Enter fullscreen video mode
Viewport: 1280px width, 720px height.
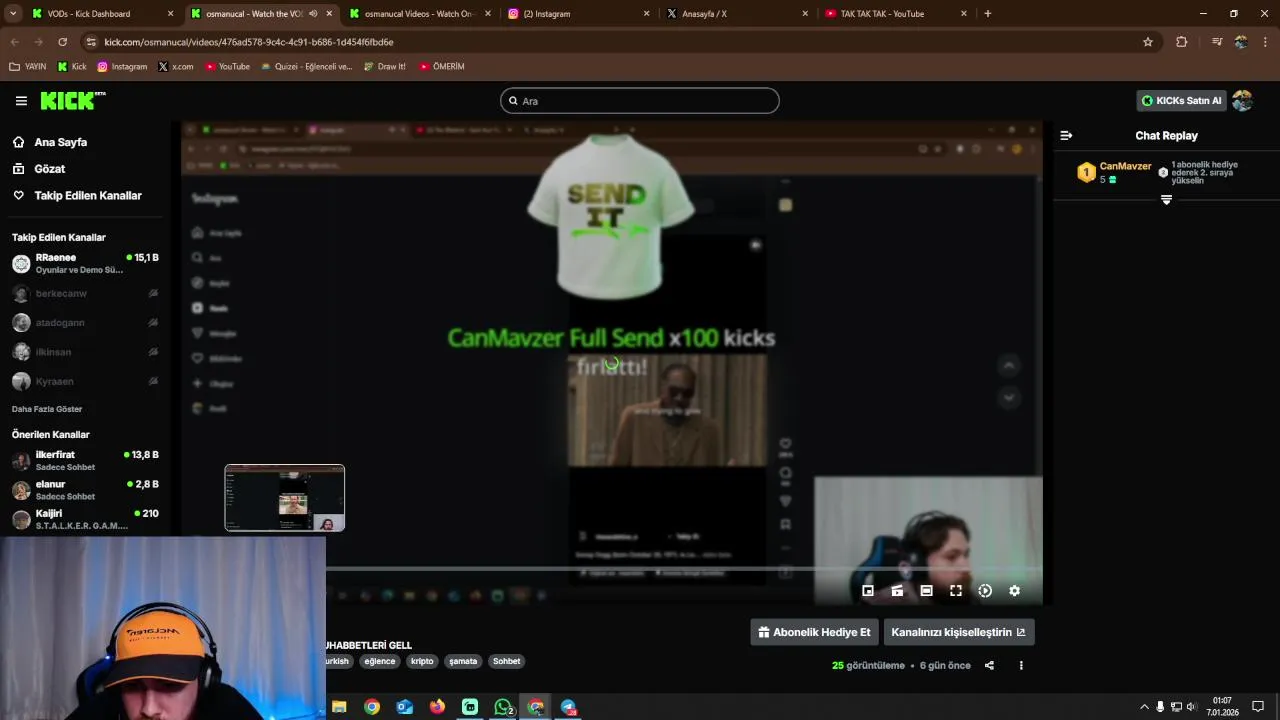point(956,591)
